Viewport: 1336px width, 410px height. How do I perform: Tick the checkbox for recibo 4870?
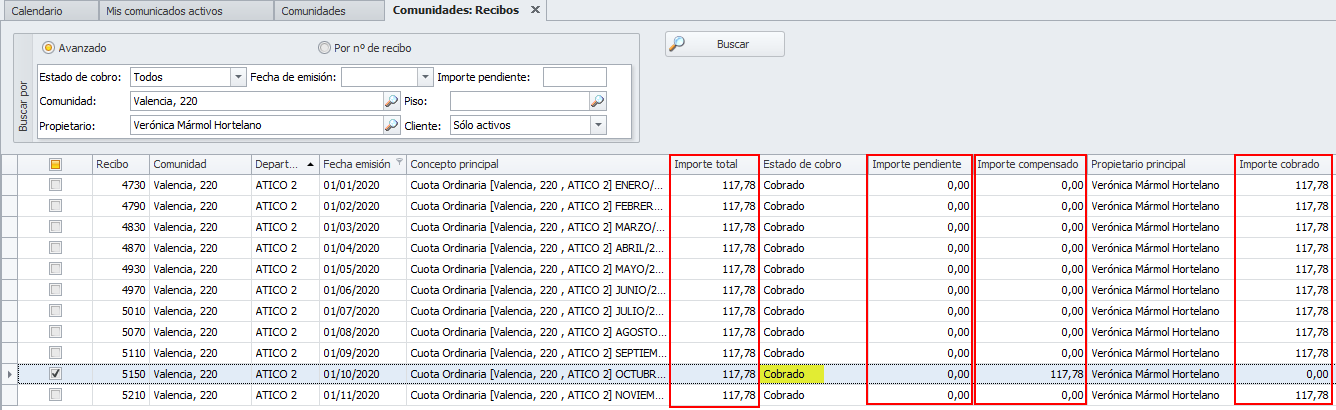[56, 248]
